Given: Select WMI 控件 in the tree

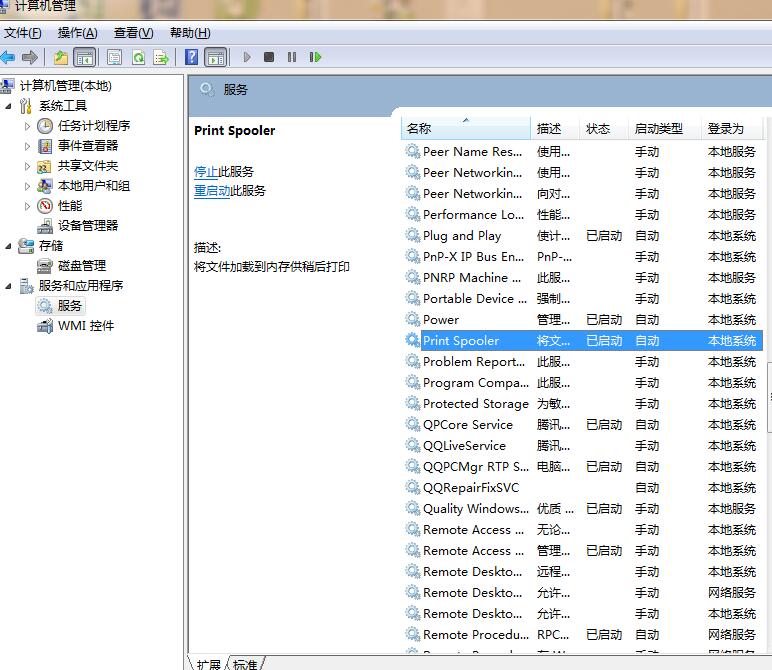Looking at the screenshot, I should [86, 326].
